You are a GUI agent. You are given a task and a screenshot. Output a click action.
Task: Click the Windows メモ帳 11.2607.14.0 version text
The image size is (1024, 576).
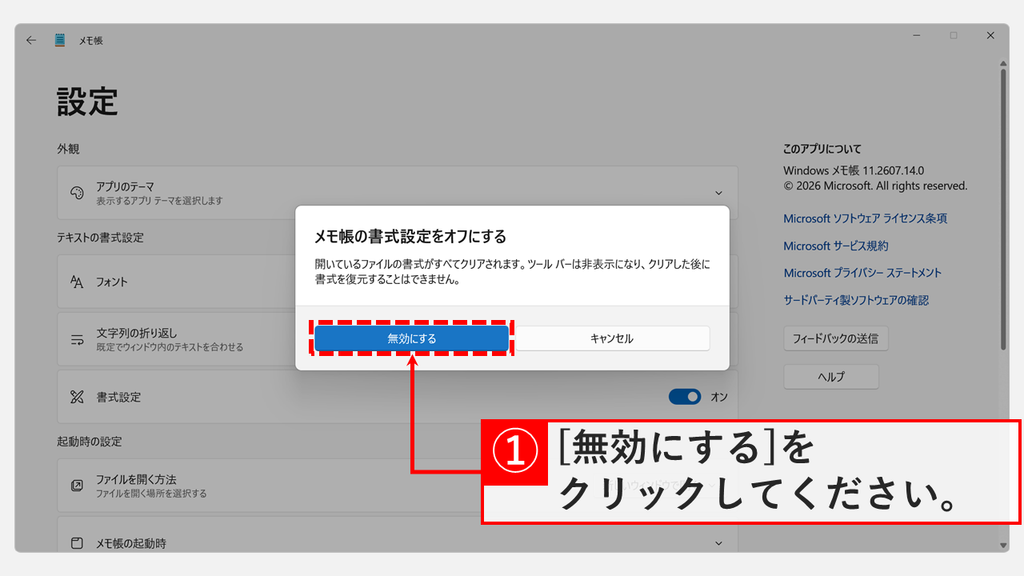click(x=854, y=170)
